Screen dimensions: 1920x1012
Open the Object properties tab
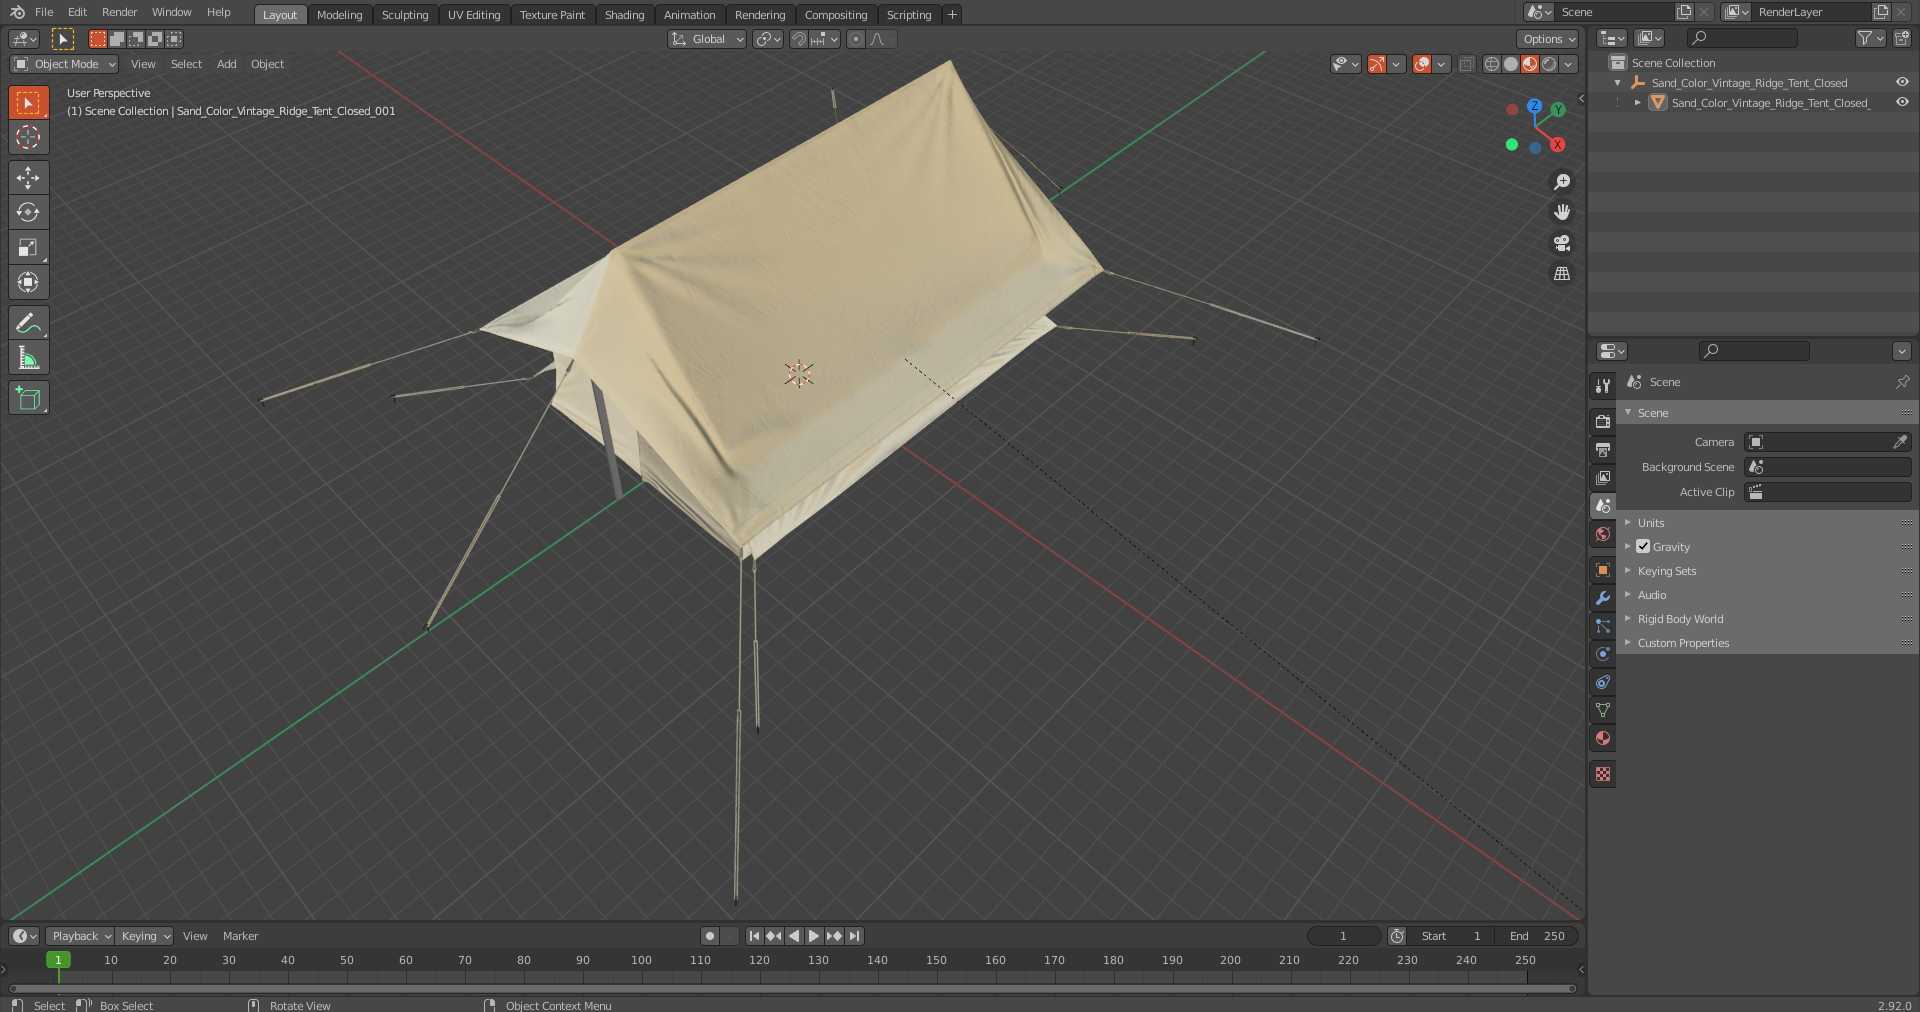pyautogui.click(x=1603, y=570)
